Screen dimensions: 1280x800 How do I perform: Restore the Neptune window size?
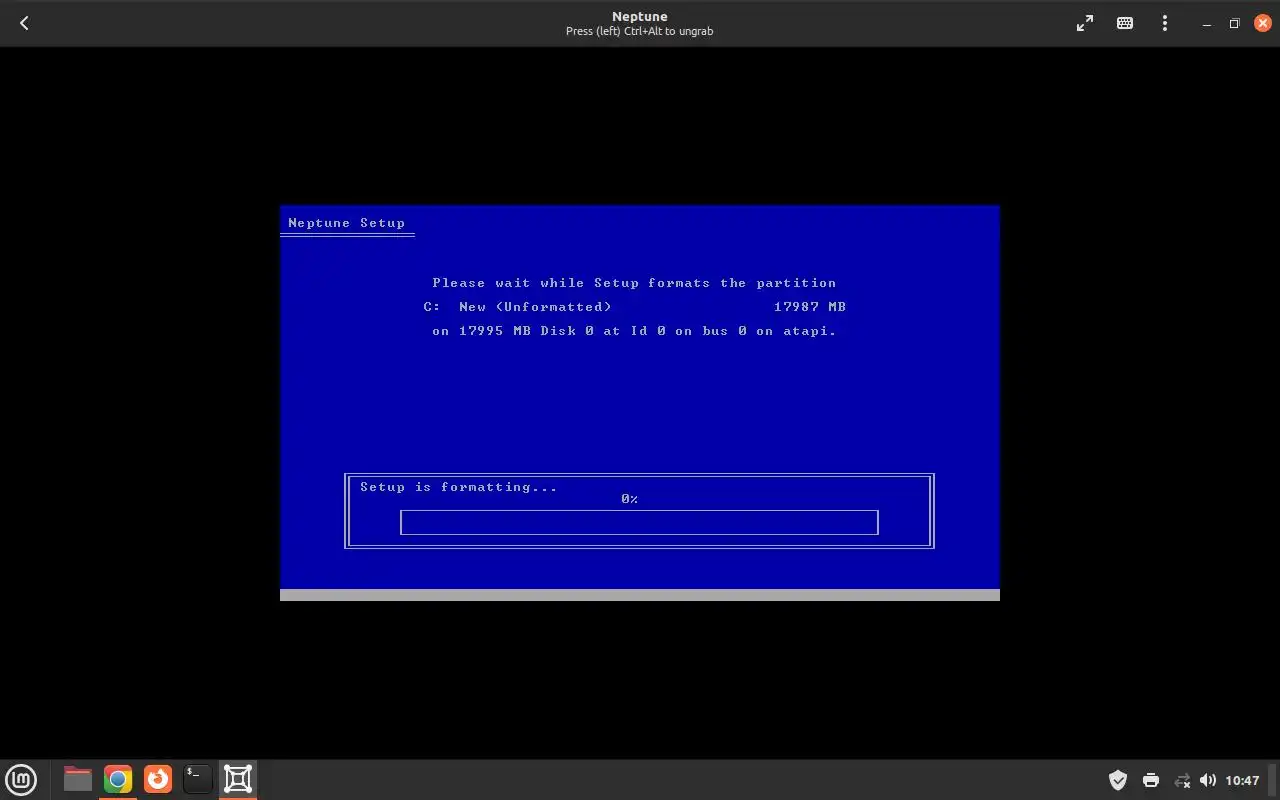coord(1234,23)
